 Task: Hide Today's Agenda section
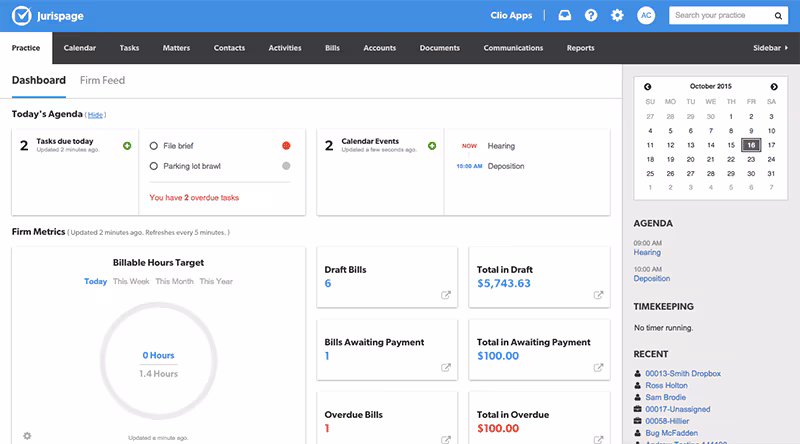(95, 115)
